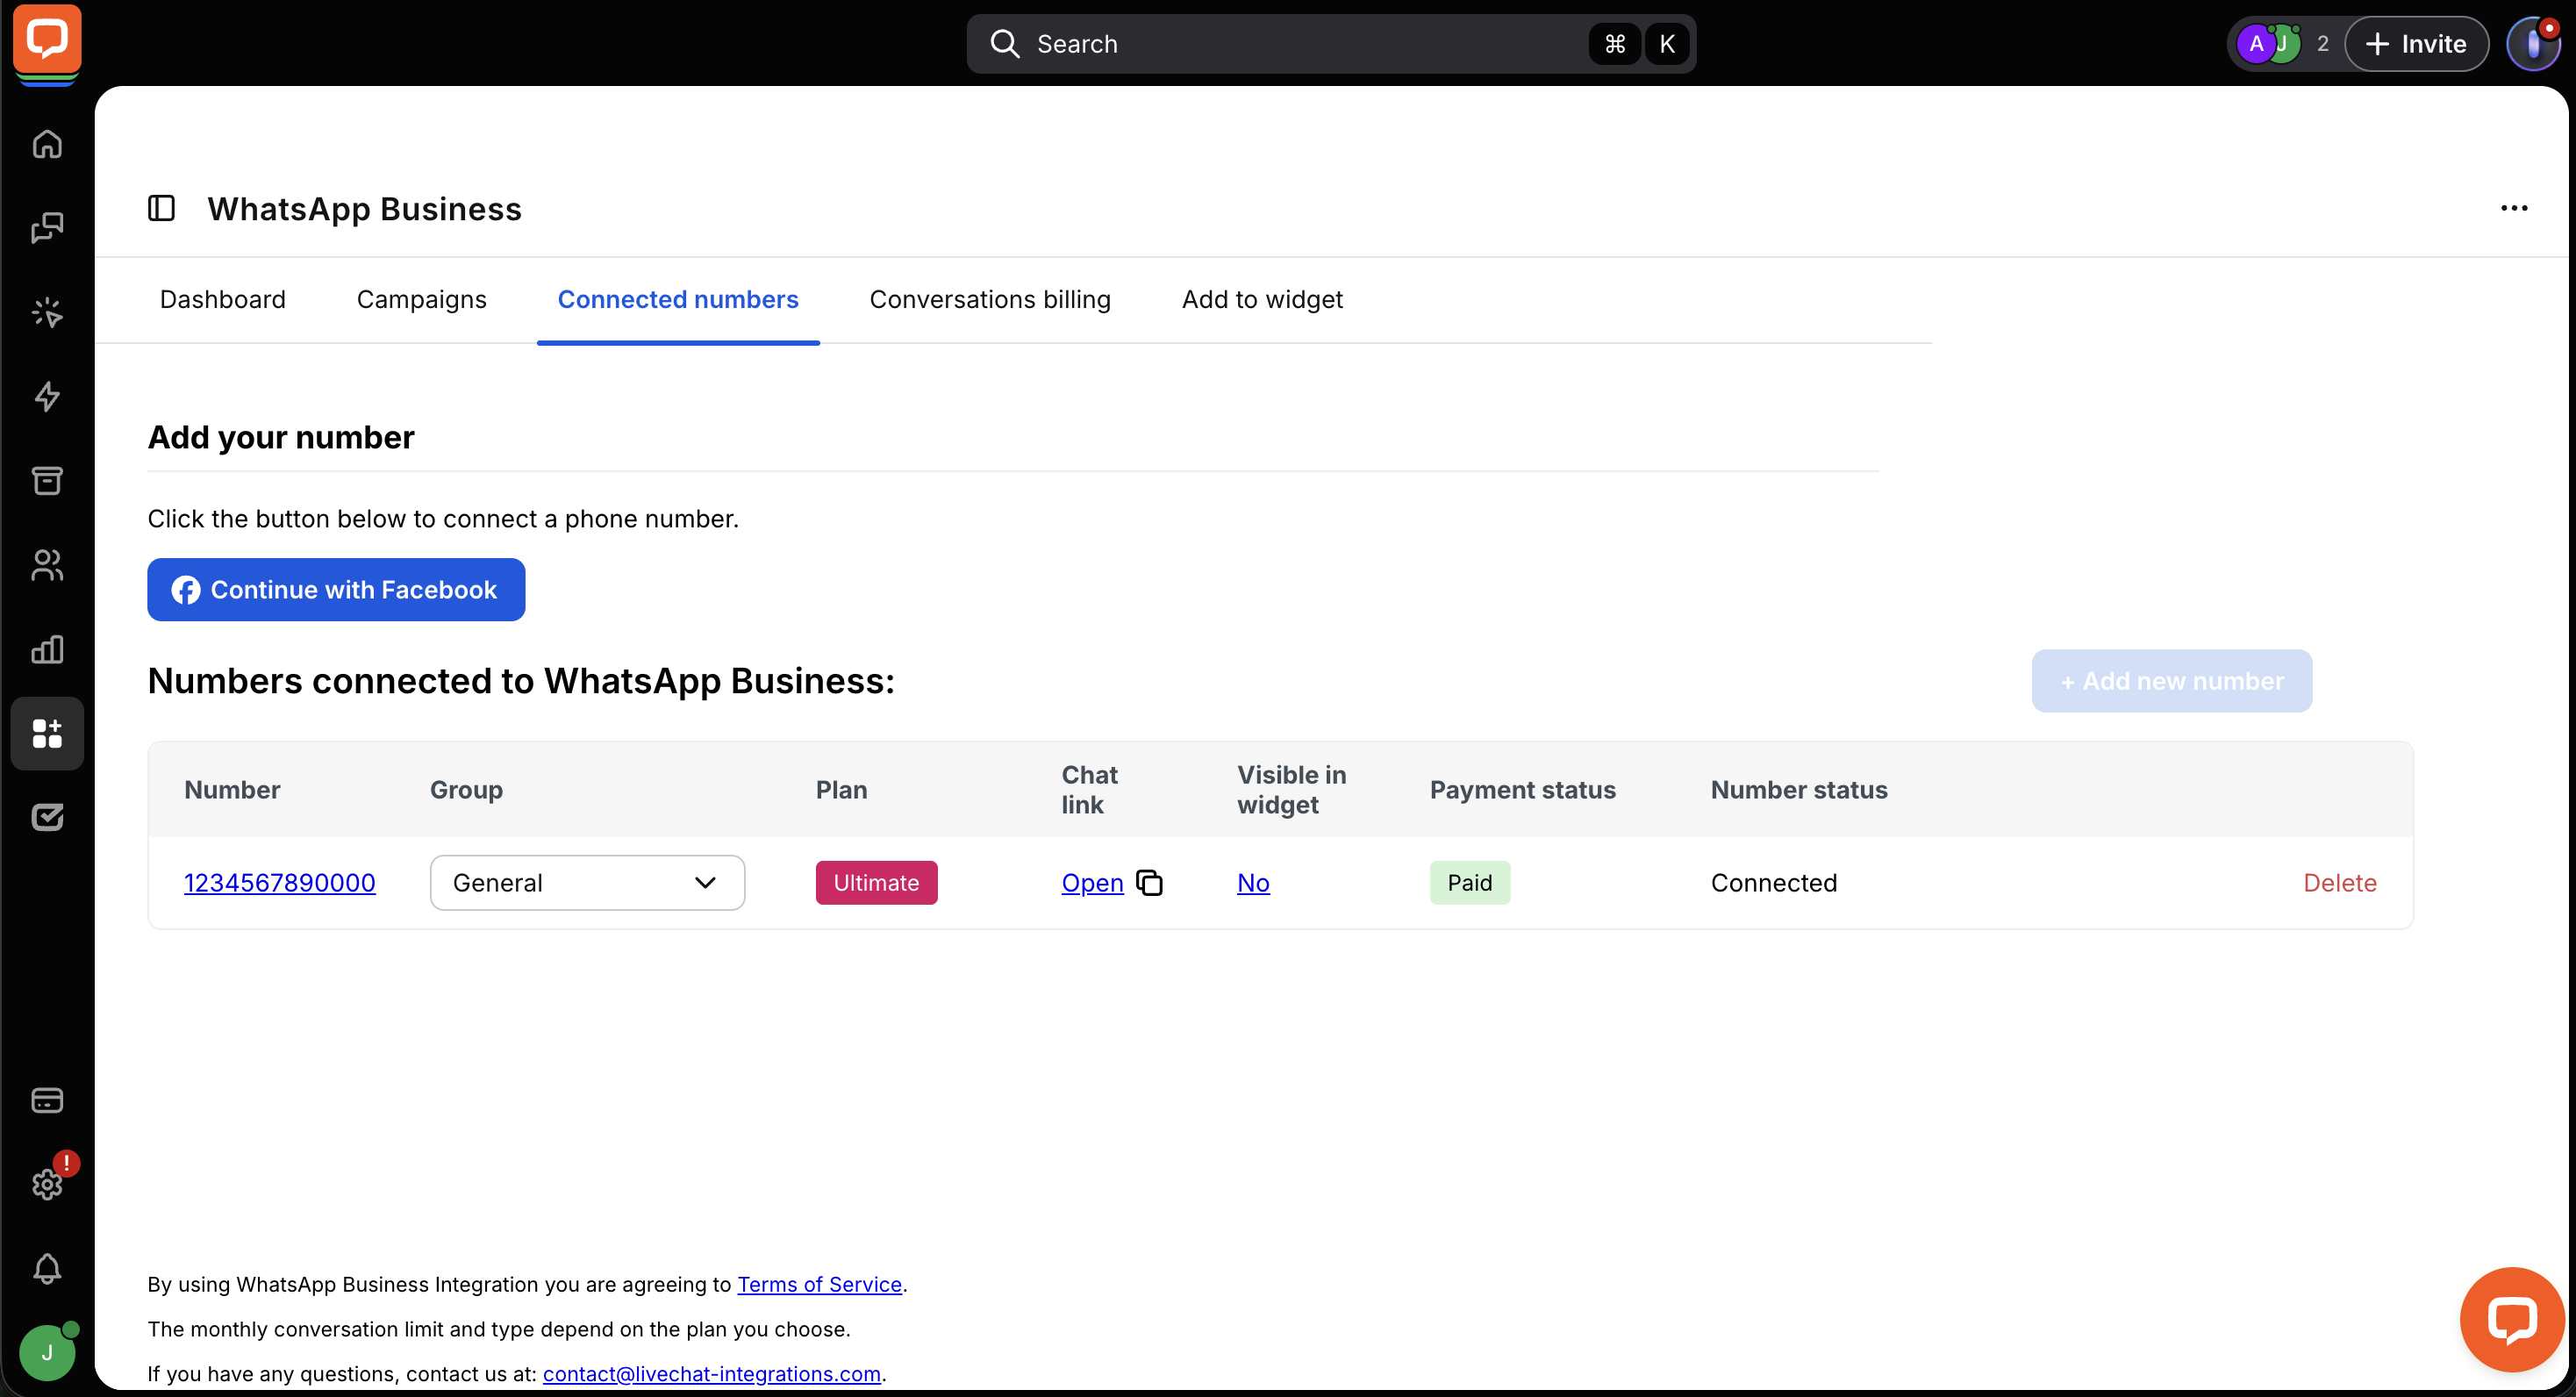Click the LiveChat logo icon
Image resolution: width=2576 pixels, height=1397 pixels.
tap(47, 41)
